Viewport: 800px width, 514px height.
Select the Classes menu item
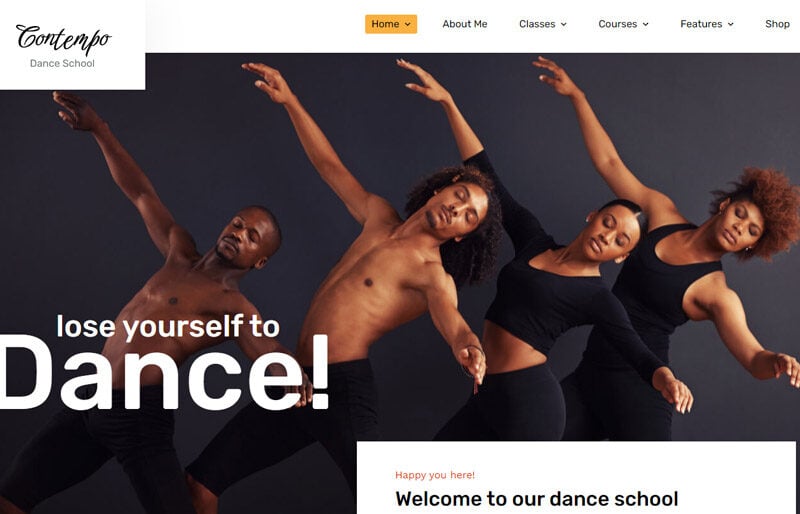[x=537, y=24]
